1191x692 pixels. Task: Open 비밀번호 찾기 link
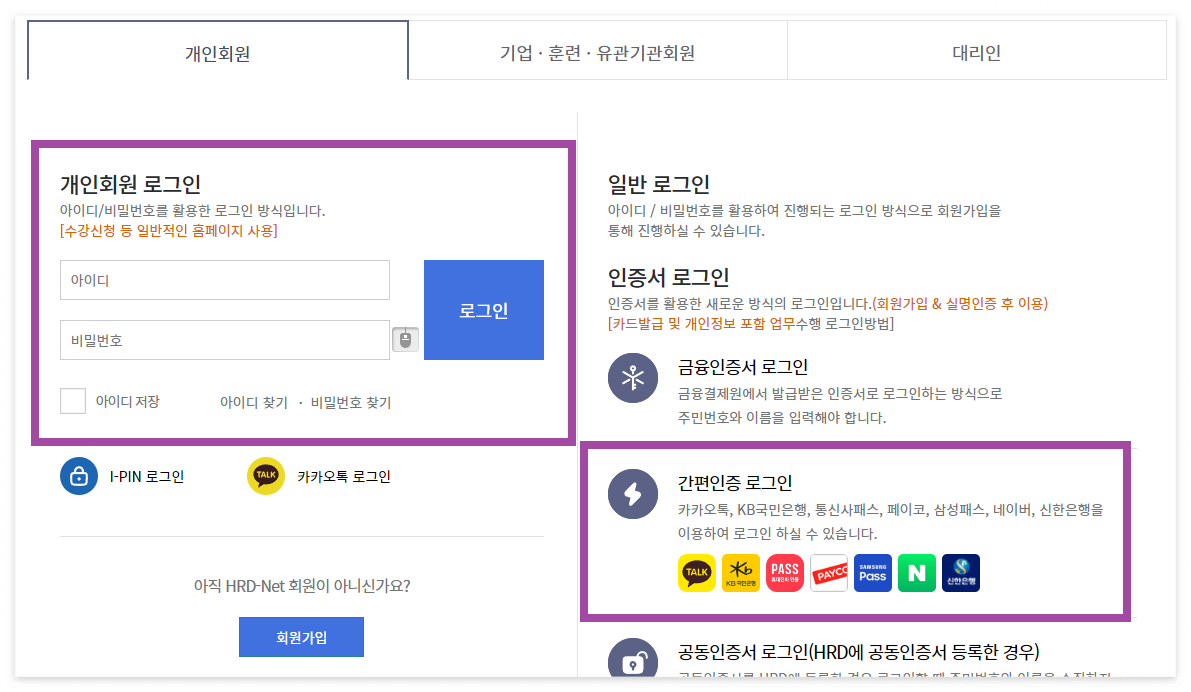click(351, 400)
